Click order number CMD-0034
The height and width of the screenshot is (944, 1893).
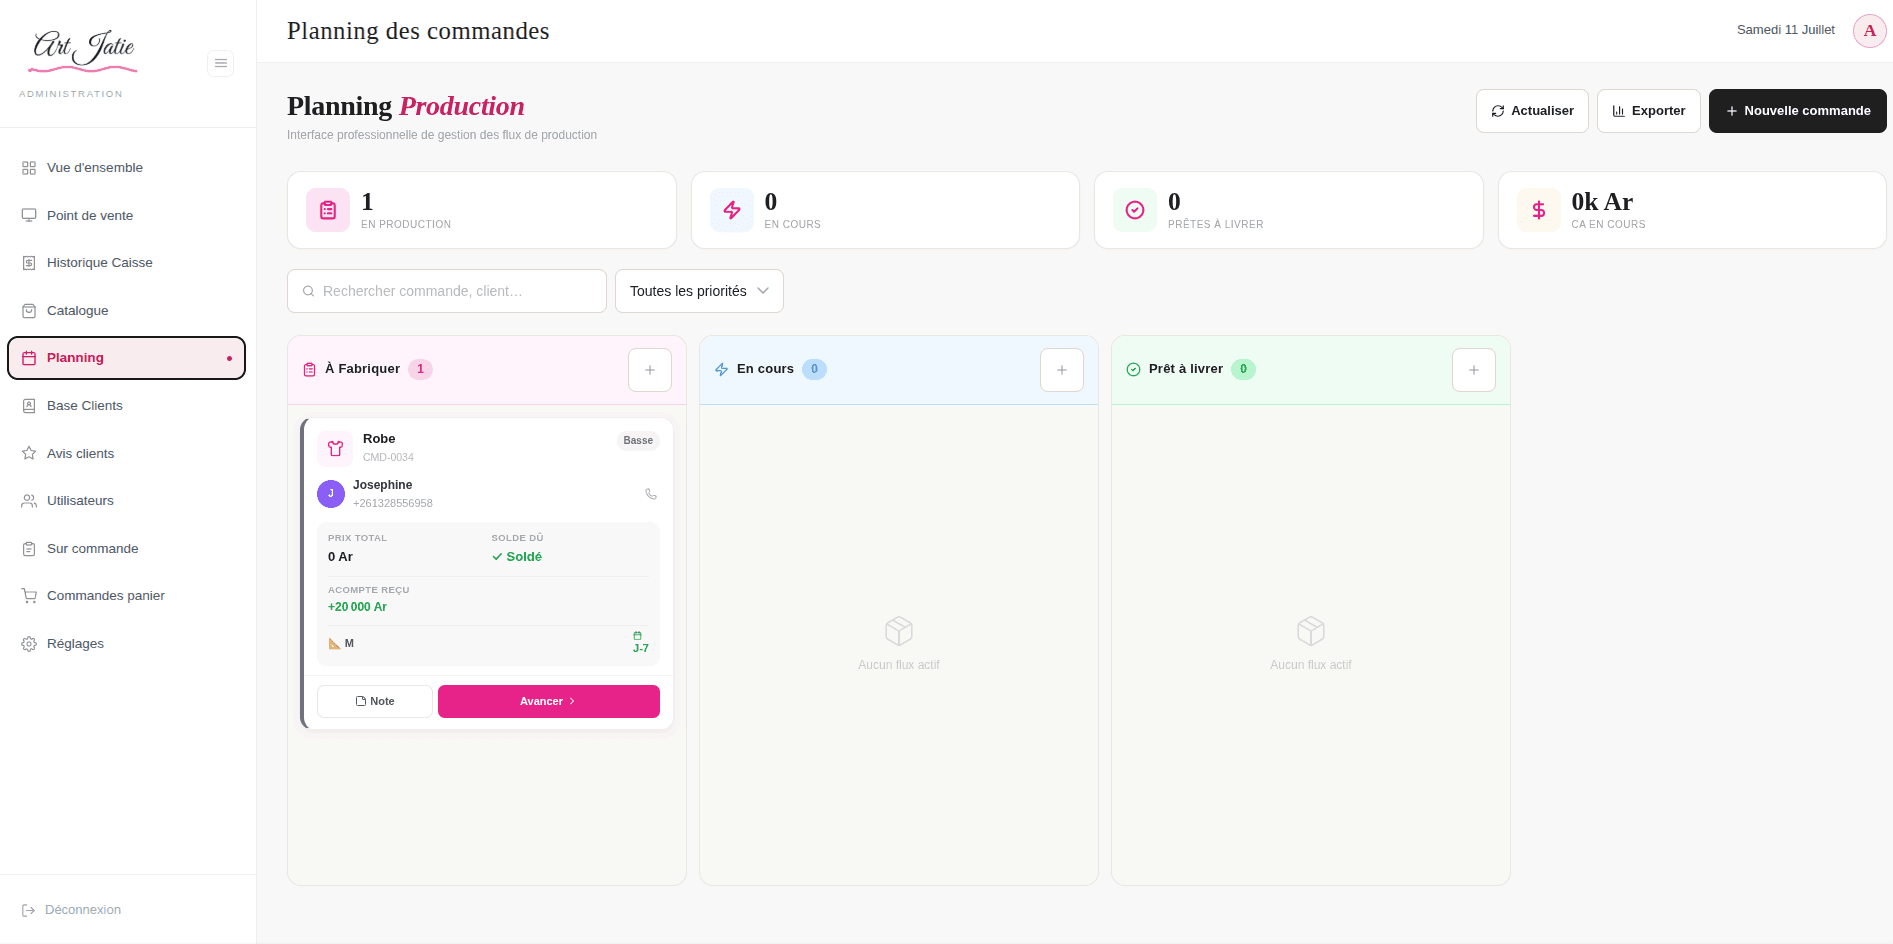(388, 458)
